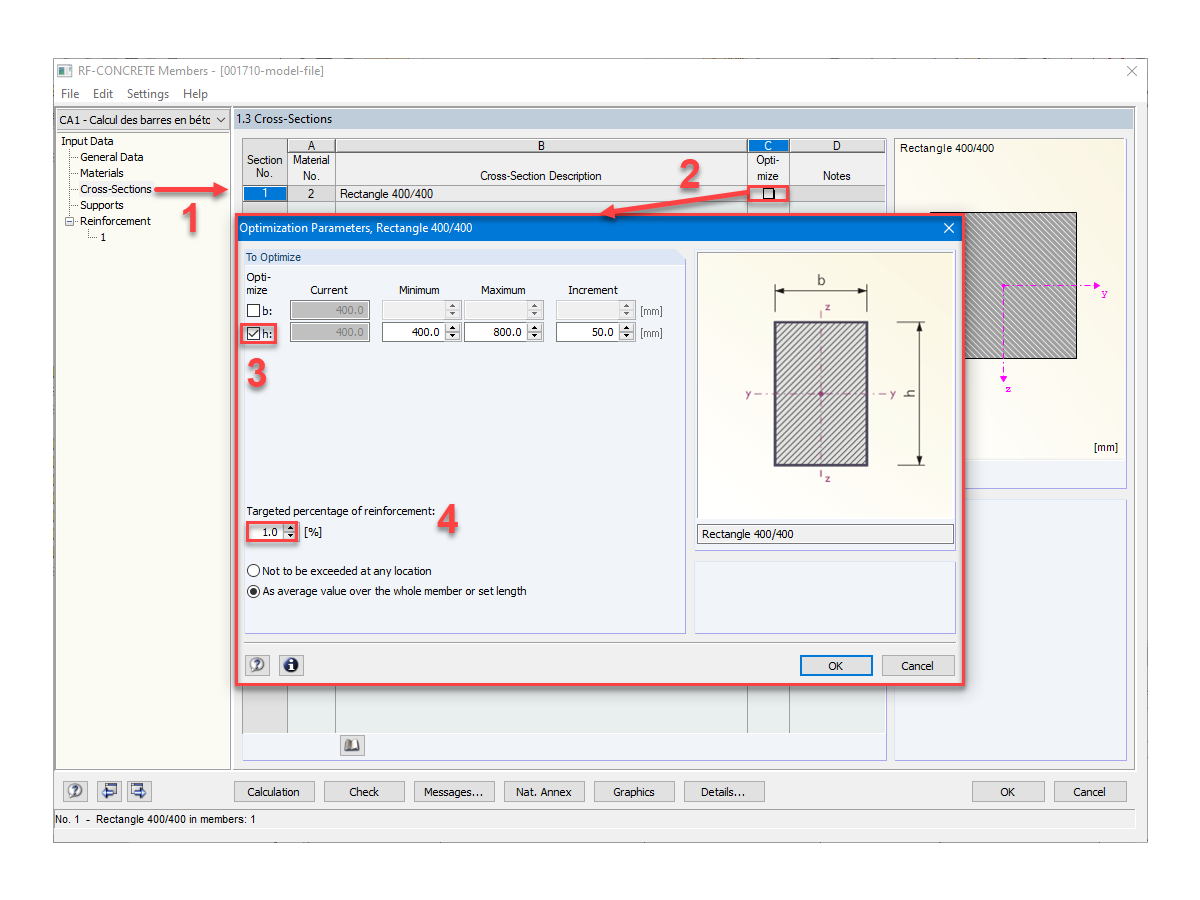Screen dimensions: 1200x900
Task: Open the Edit menu
Action: point(103,94)
